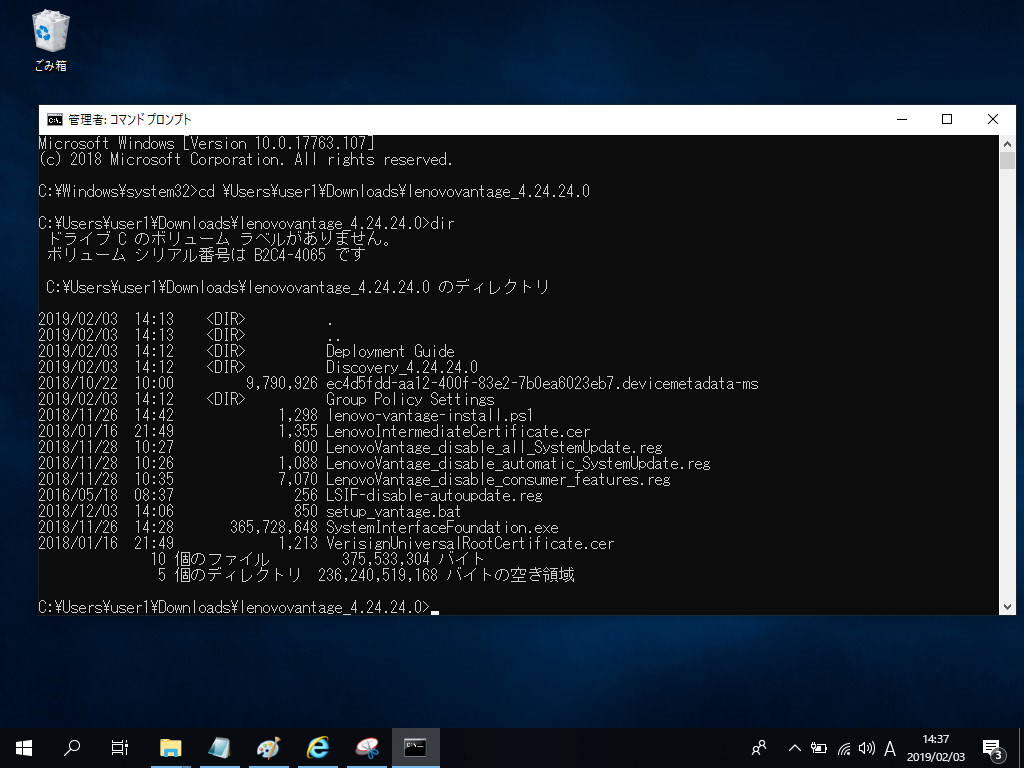The image size is (1024, 768).
Task: Click 'lenovo-vantage-install.ps1' file name
Action: point(430,415)
